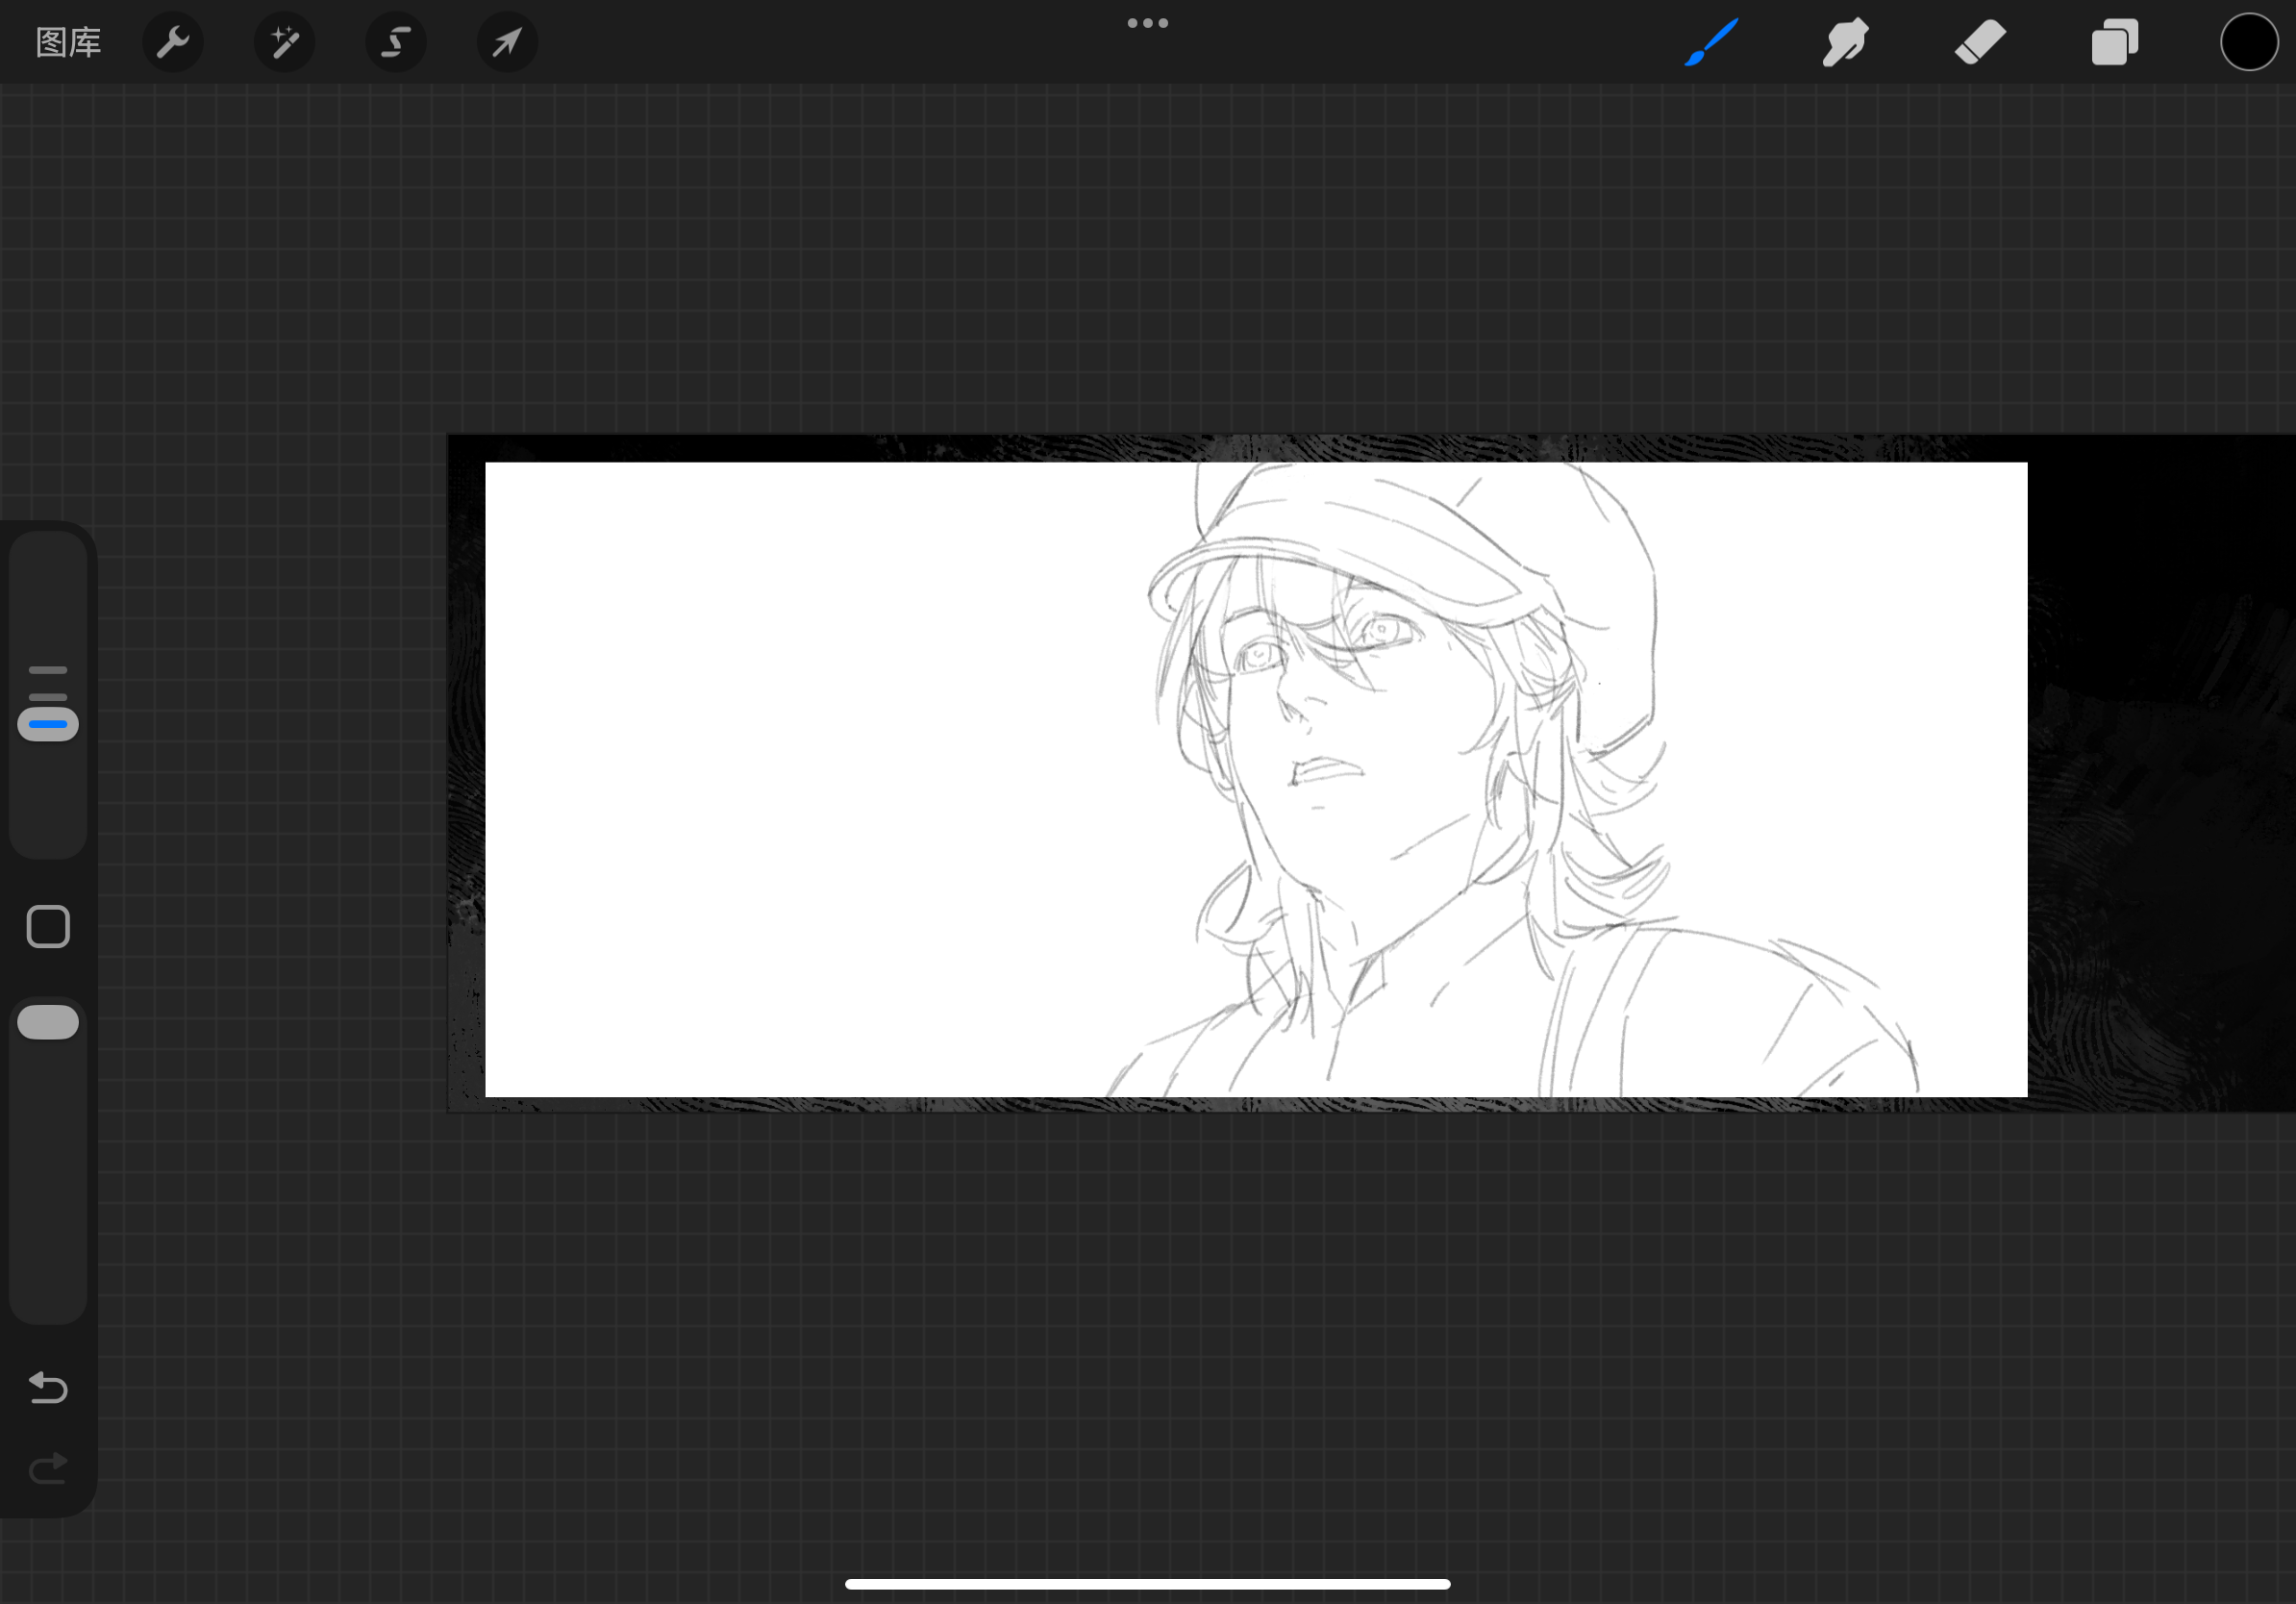
Task: Select the Eraser tool
Action: coord(1979,43)
